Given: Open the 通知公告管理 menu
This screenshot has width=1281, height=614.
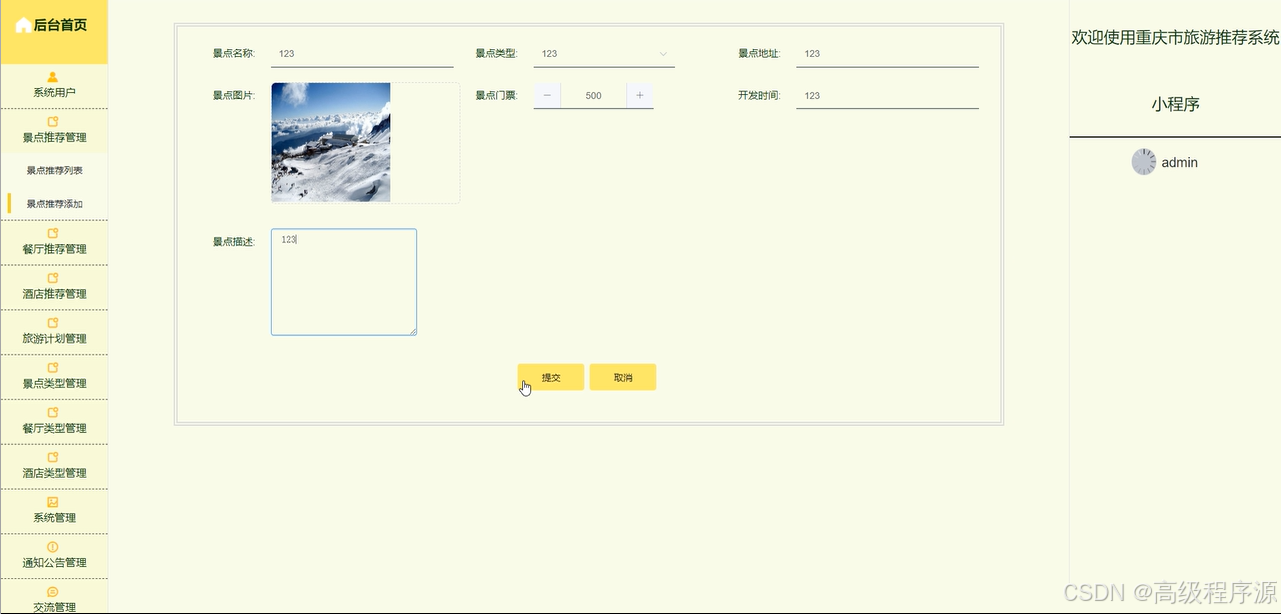Looking at the screenshot, I should 53,556.
